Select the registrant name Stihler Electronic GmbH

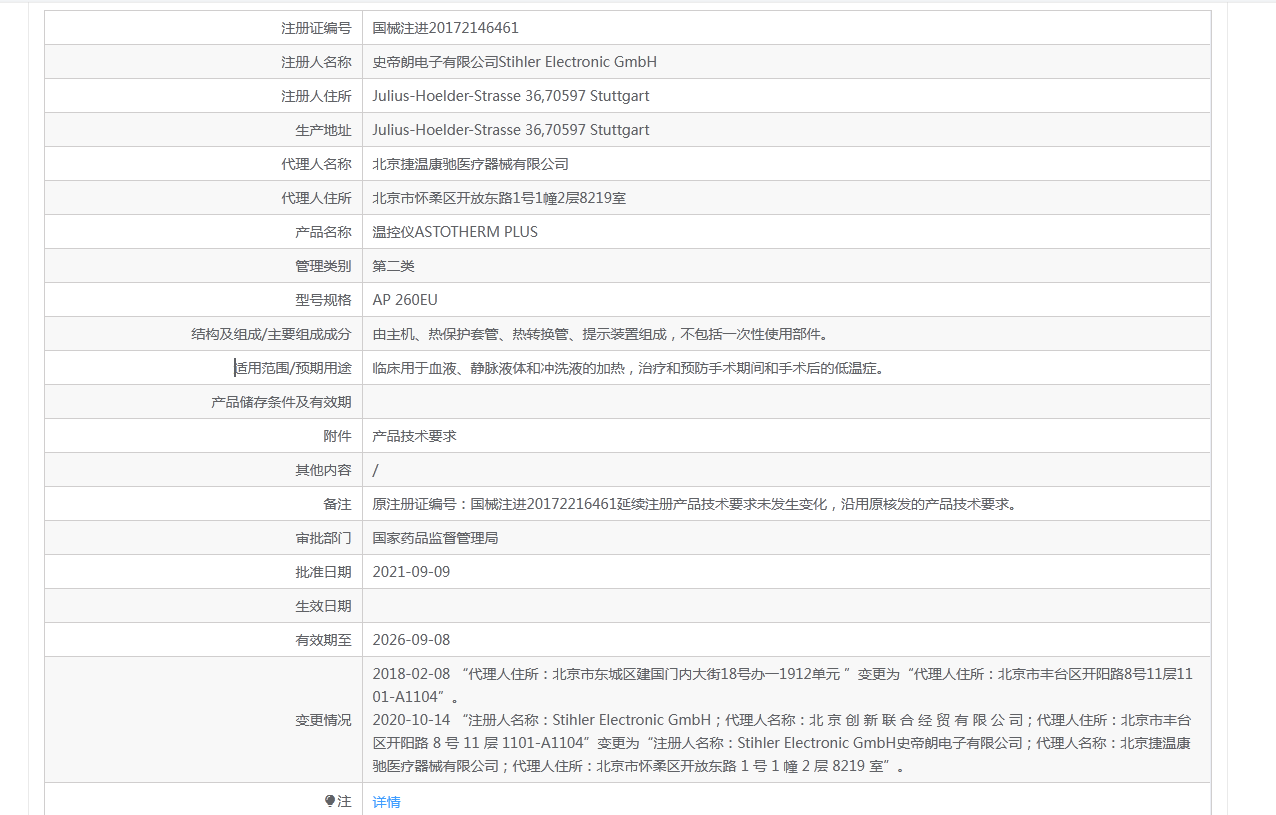tap(514, 62)
